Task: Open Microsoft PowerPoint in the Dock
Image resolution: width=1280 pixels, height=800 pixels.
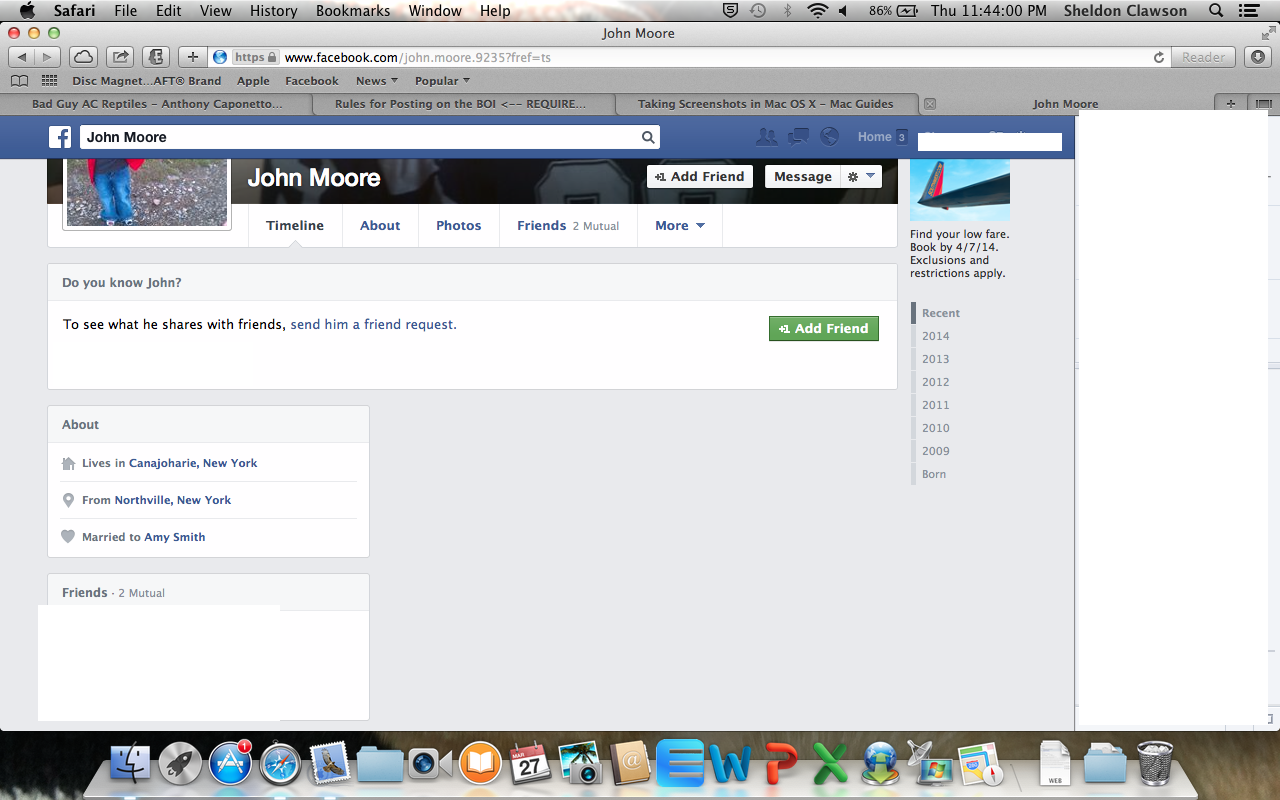Action: pos(780,765)
